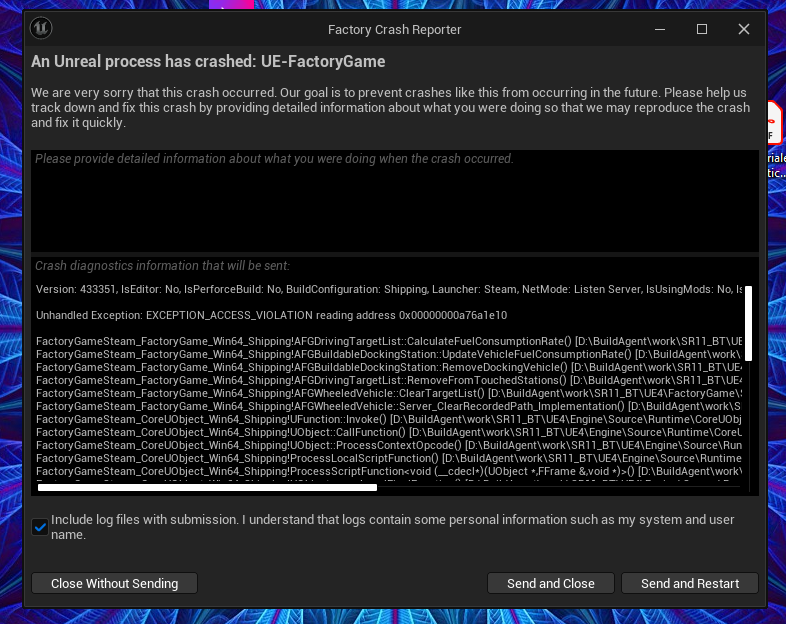Uncheck Include log files with submission
Image resolution: width=786 pixels, height=624 pixels.
40,527
